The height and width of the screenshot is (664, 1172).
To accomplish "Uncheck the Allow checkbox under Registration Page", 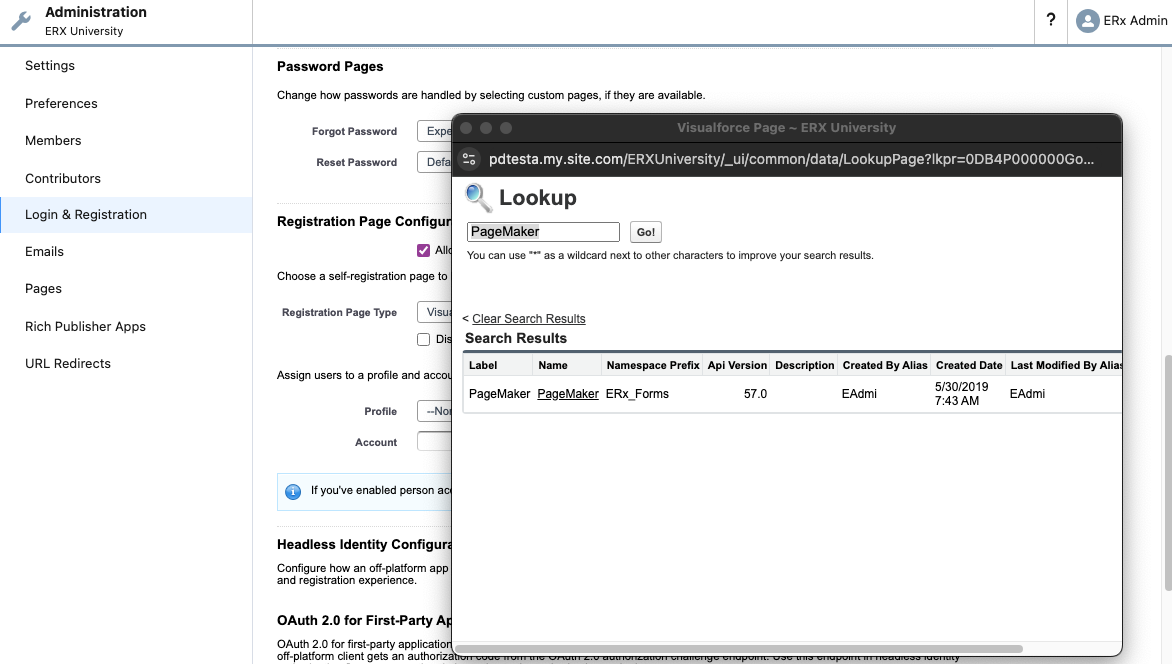I will [424, 250].
